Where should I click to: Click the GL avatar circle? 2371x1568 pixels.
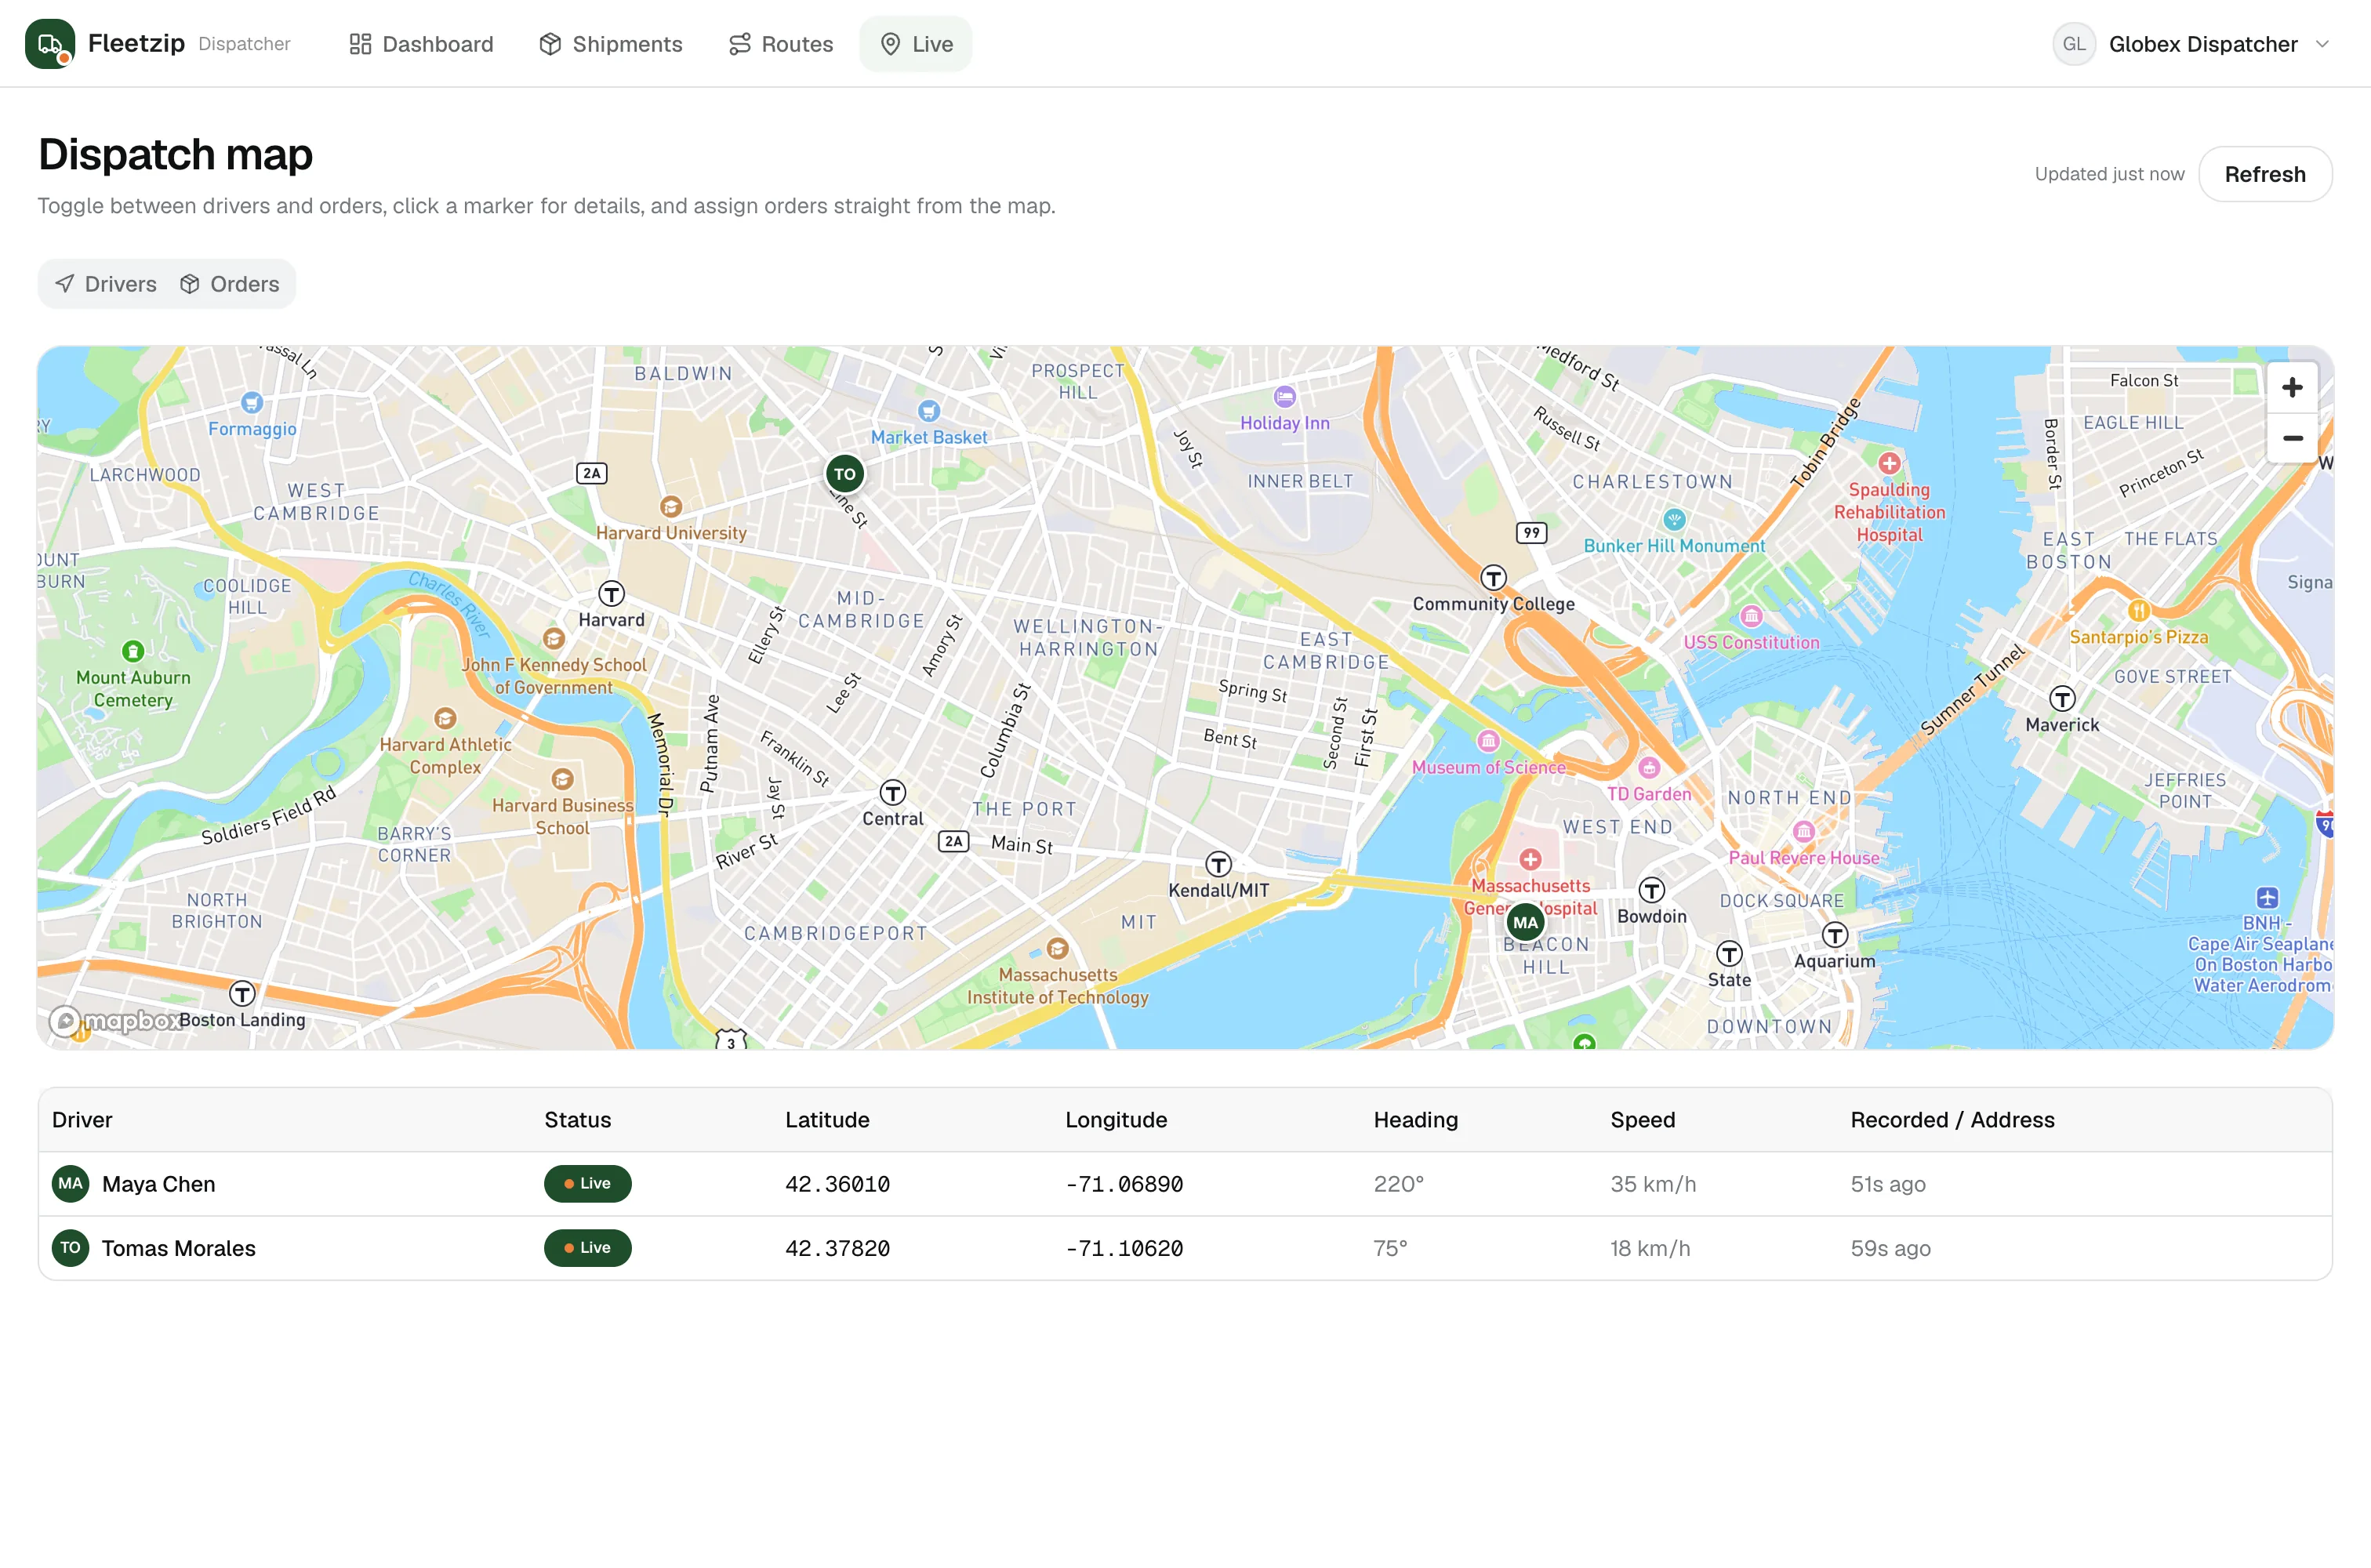(2074, 44)
